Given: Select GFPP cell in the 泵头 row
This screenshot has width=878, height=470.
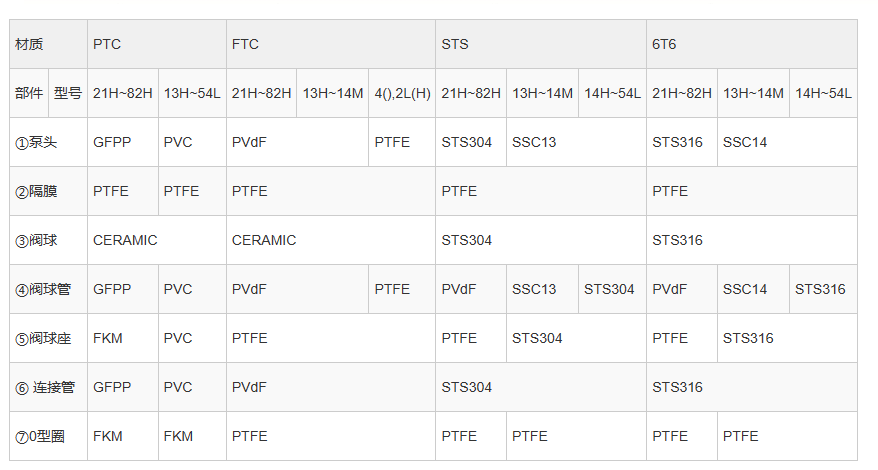Looking at the screenshot, I should (123, 142).
